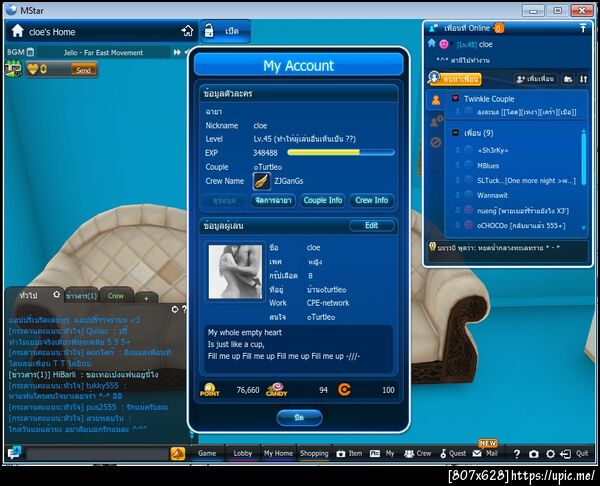
Task: Open settings gear in bottom bar
Action: 550,454
